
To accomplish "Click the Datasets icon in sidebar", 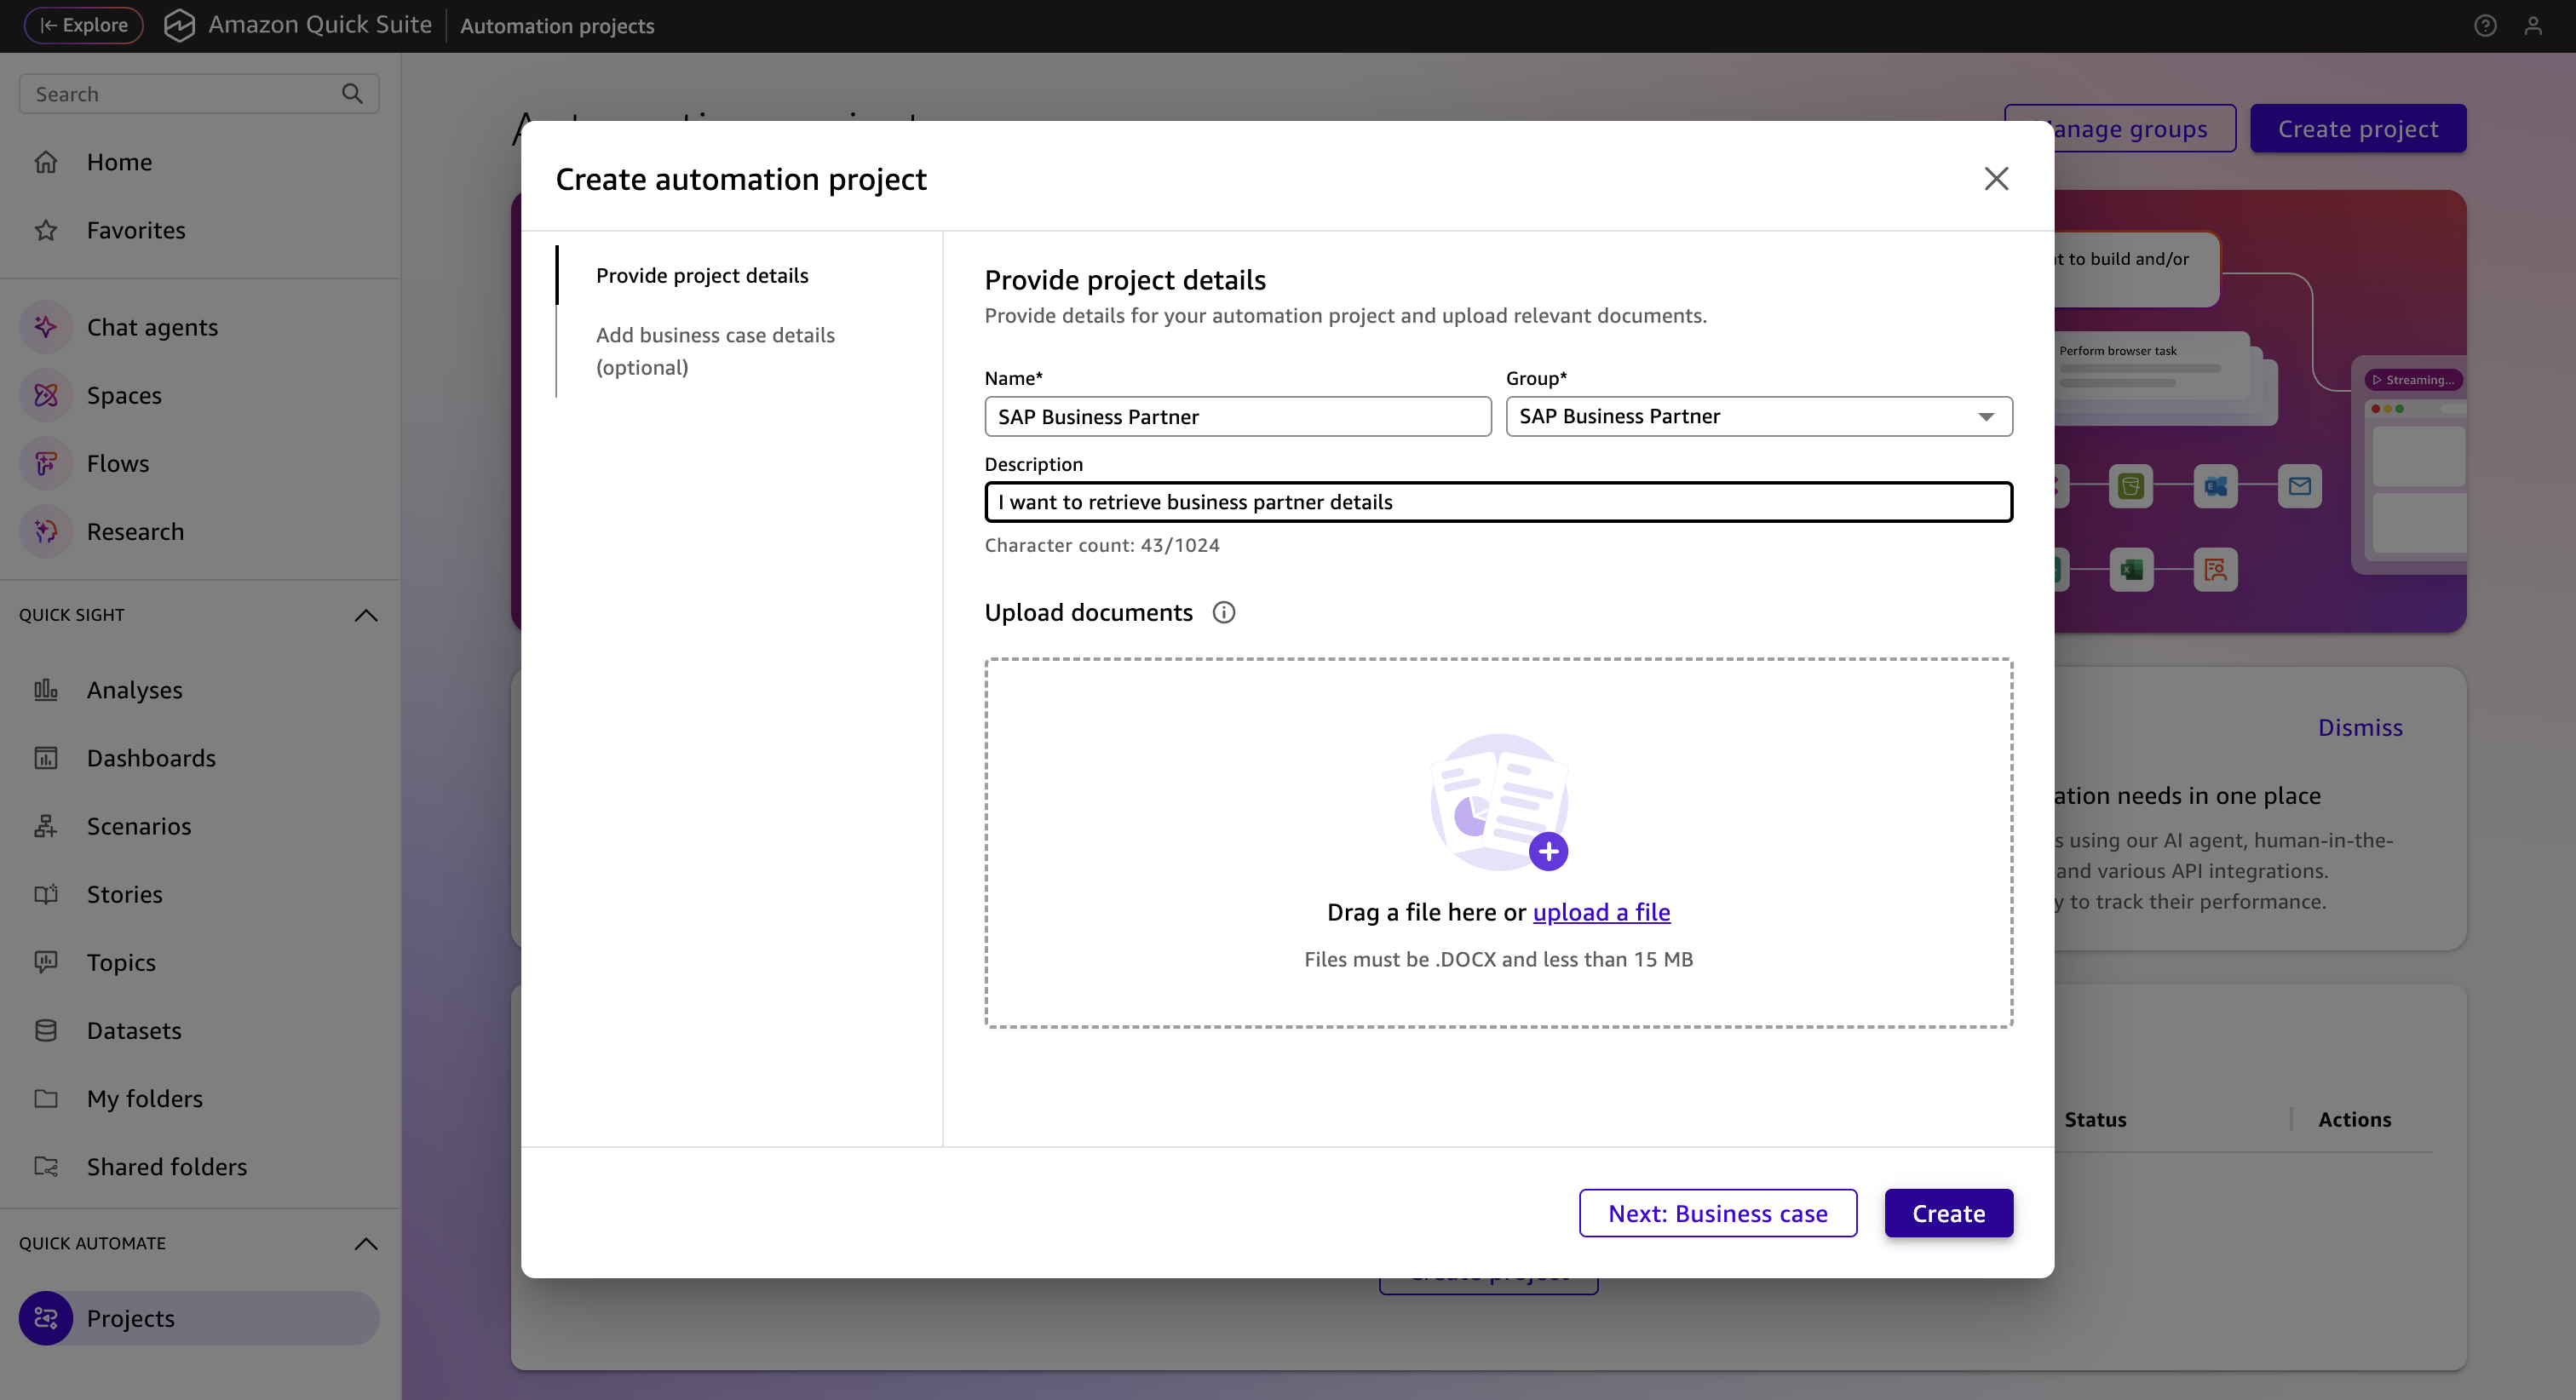I will point(45,1030).
